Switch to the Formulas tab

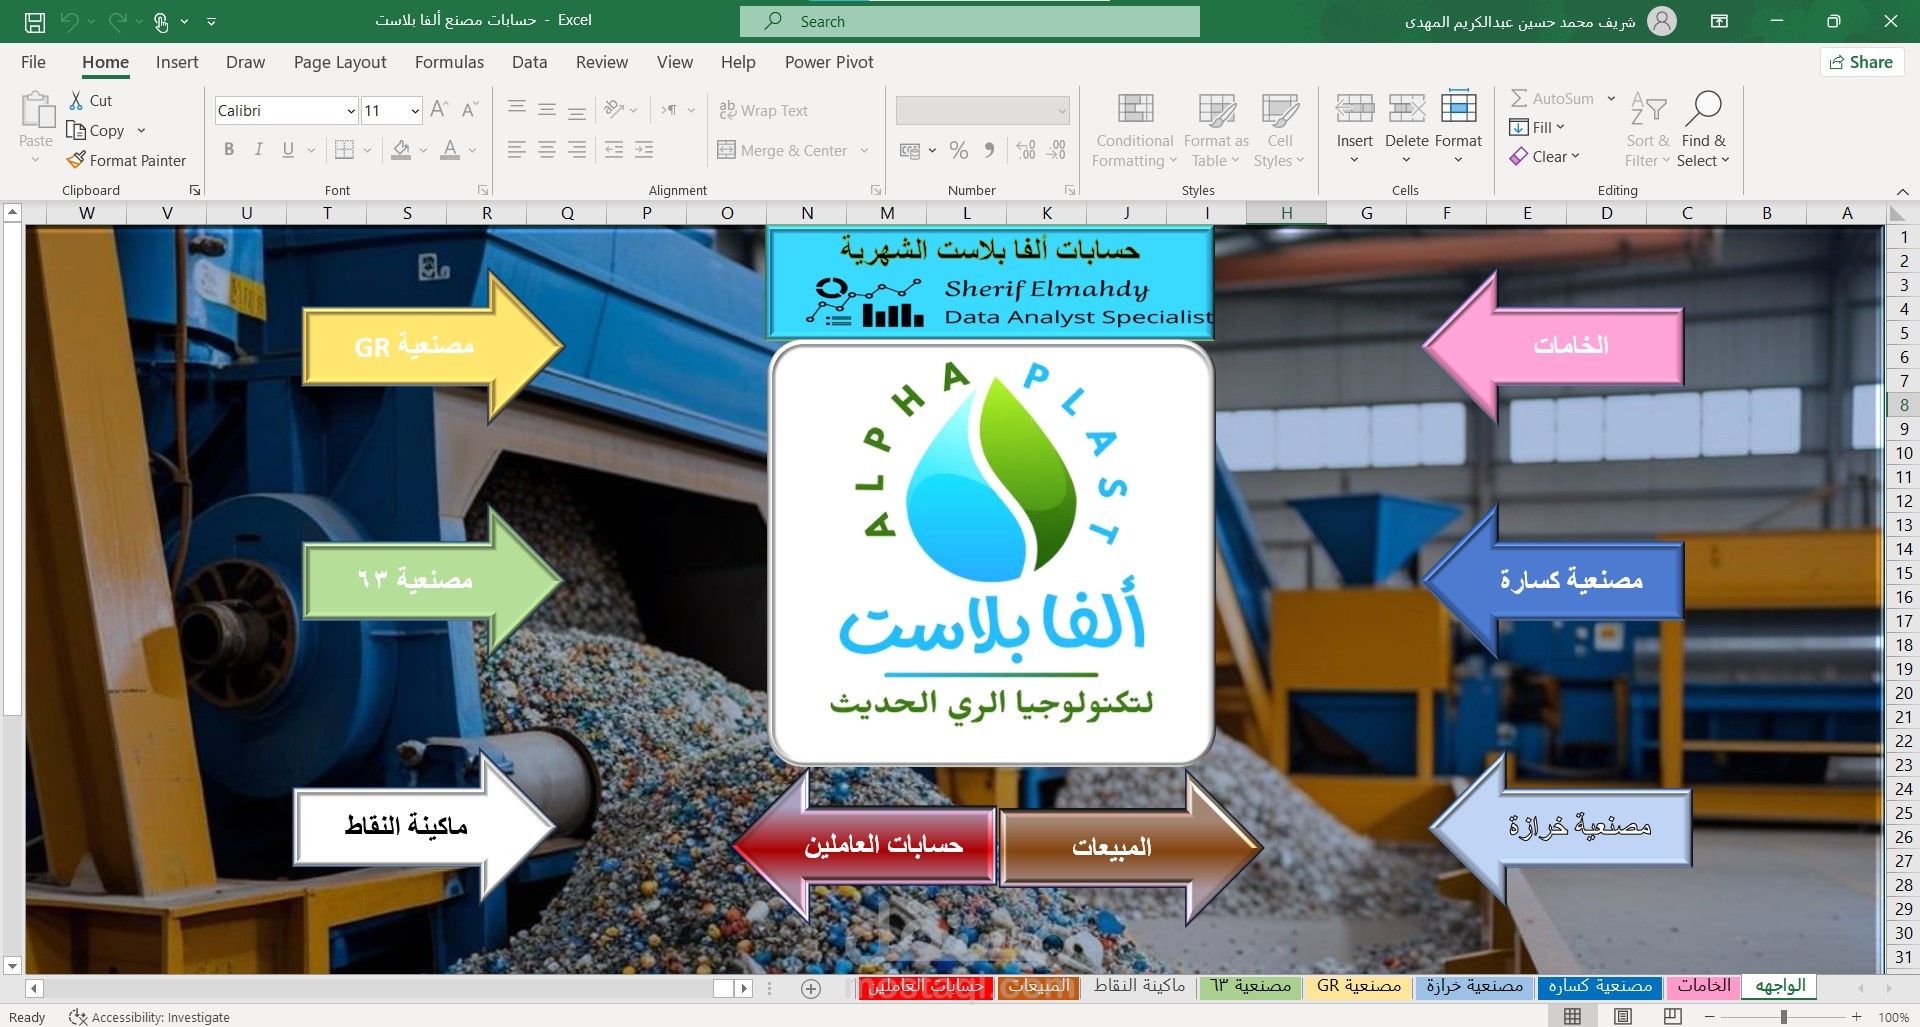coord(449,62)
